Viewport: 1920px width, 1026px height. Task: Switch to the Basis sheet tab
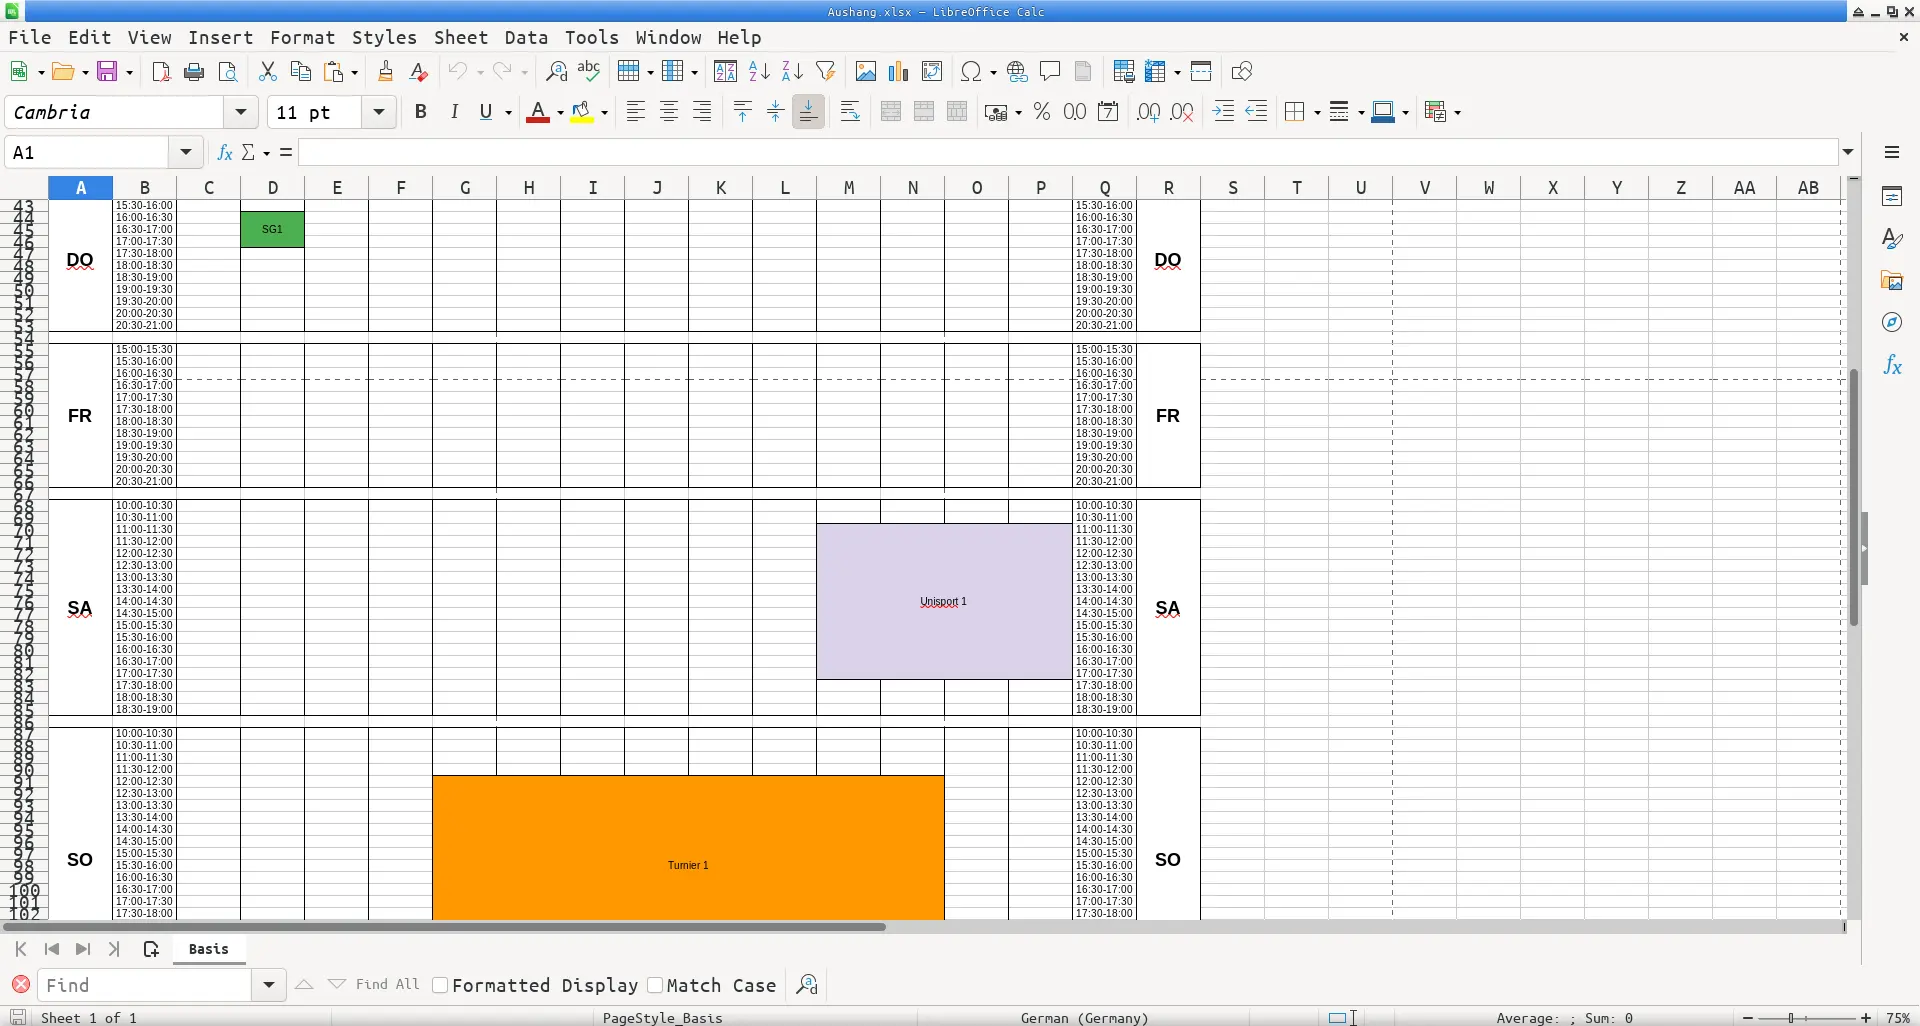tap(209, 949)
